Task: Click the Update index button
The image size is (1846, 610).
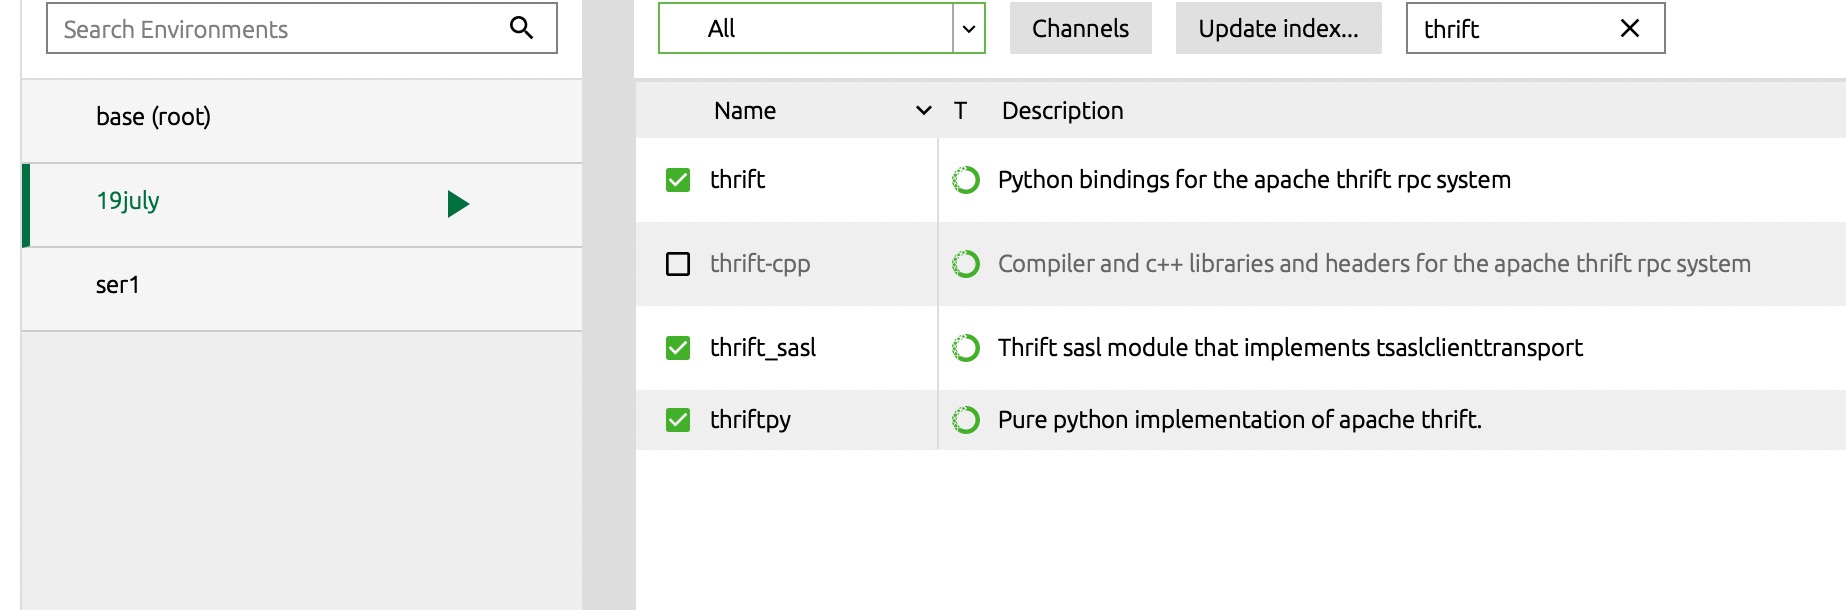Action: point(1278,29)
